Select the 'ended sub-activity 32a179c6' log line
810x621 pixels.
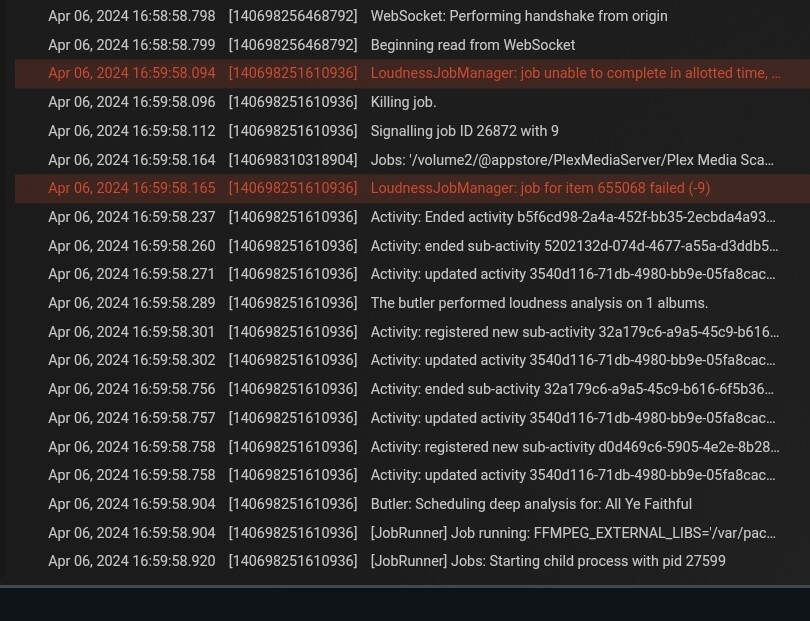click(x=571, y=389)
